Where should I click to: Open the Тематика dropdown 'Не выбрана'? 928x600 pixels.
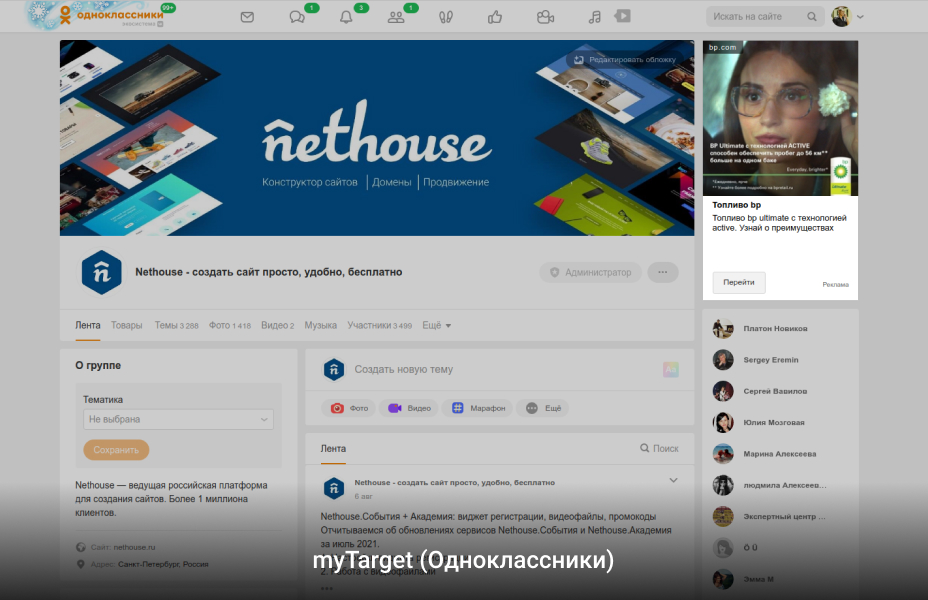178,419
